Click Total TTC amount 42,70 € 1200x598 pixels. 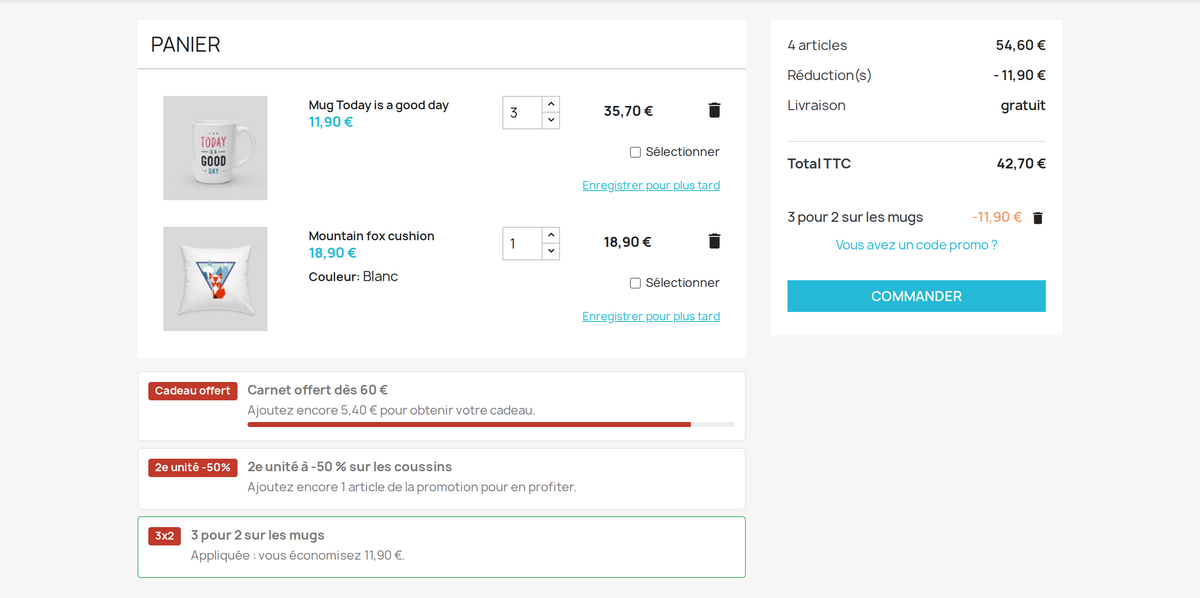pyautogui.click(x=1021, y=164)
